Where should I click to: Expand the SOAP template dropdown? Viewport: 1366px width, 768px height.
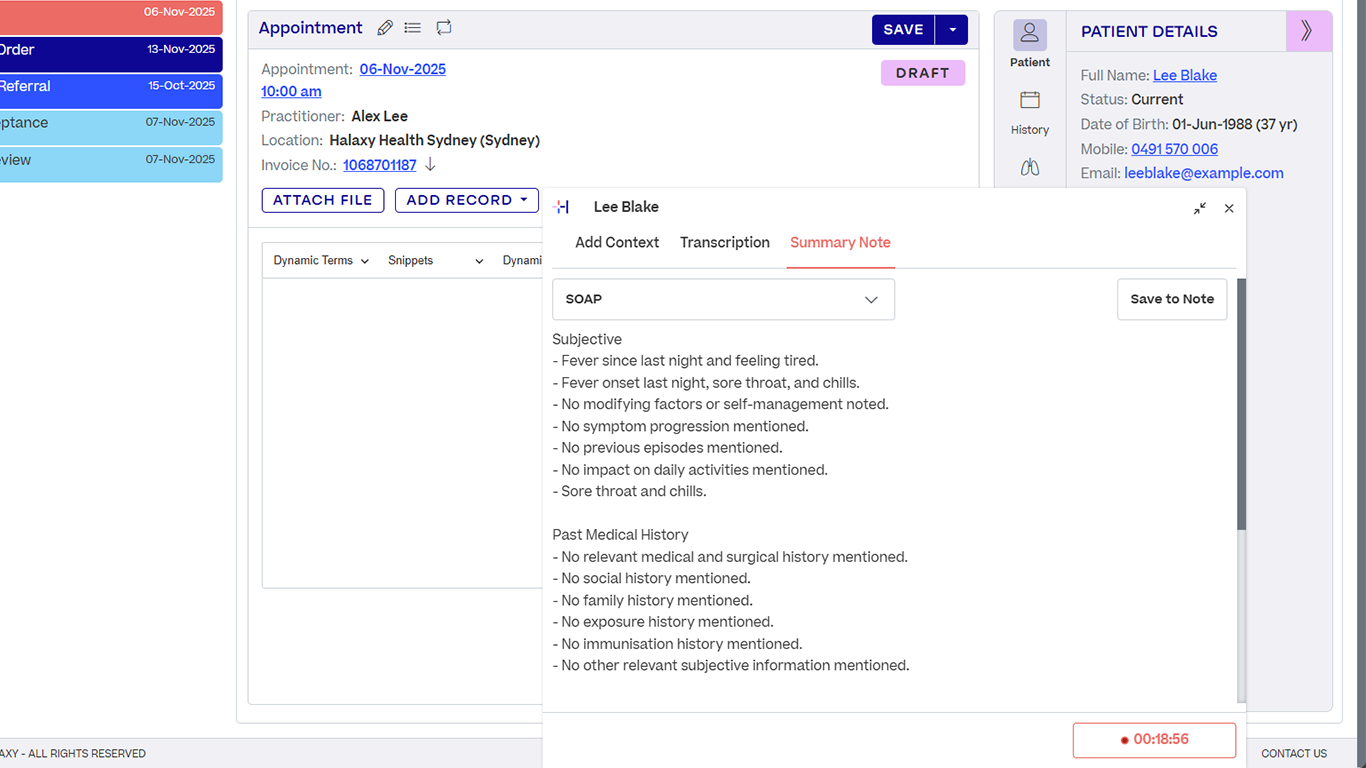[x=723, y=299]
